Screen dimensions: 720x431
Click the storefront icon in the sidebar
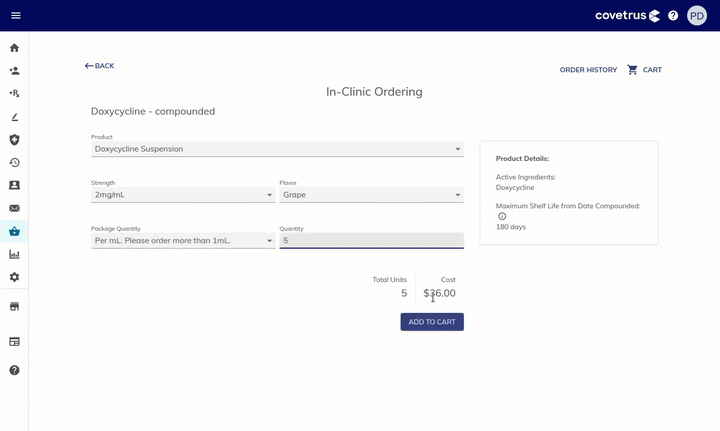[x=14, y=306]
